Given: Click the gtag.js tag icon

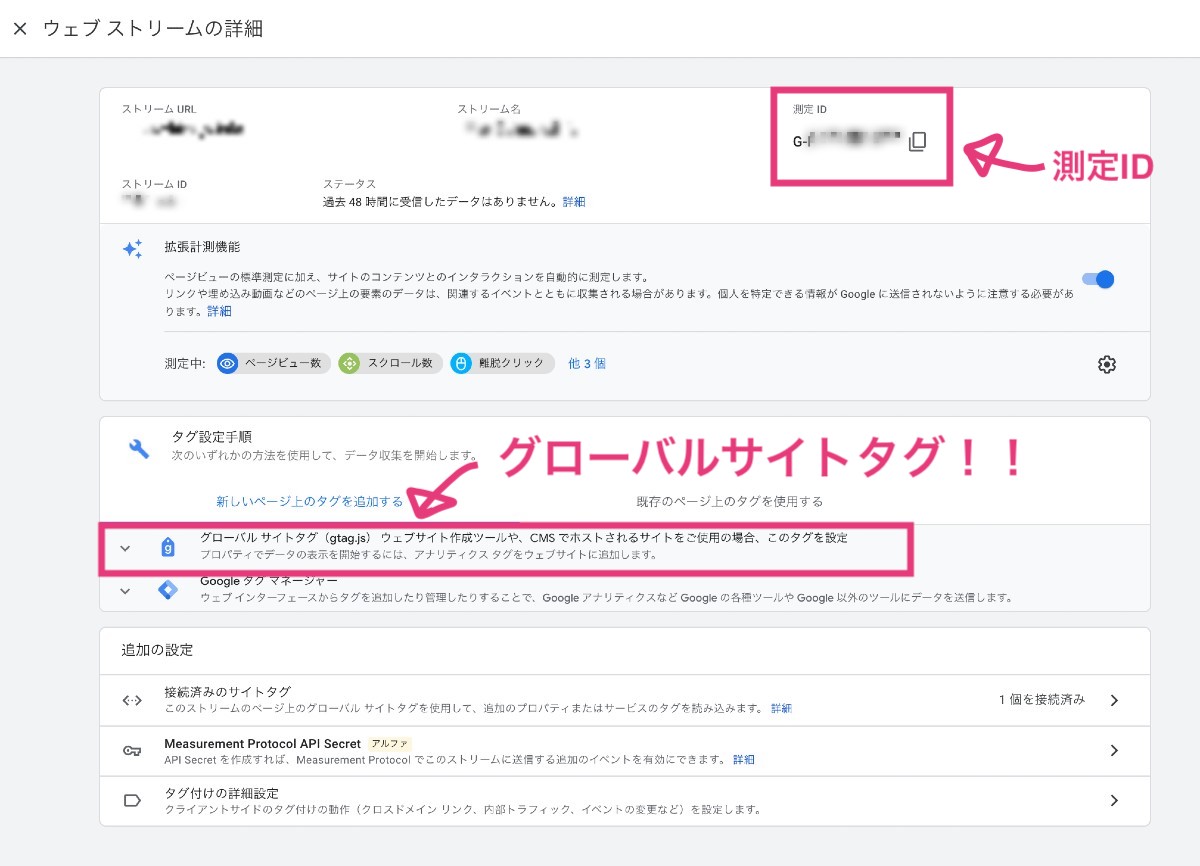Looking at the screenshot, I should click(x=168, y=547).
